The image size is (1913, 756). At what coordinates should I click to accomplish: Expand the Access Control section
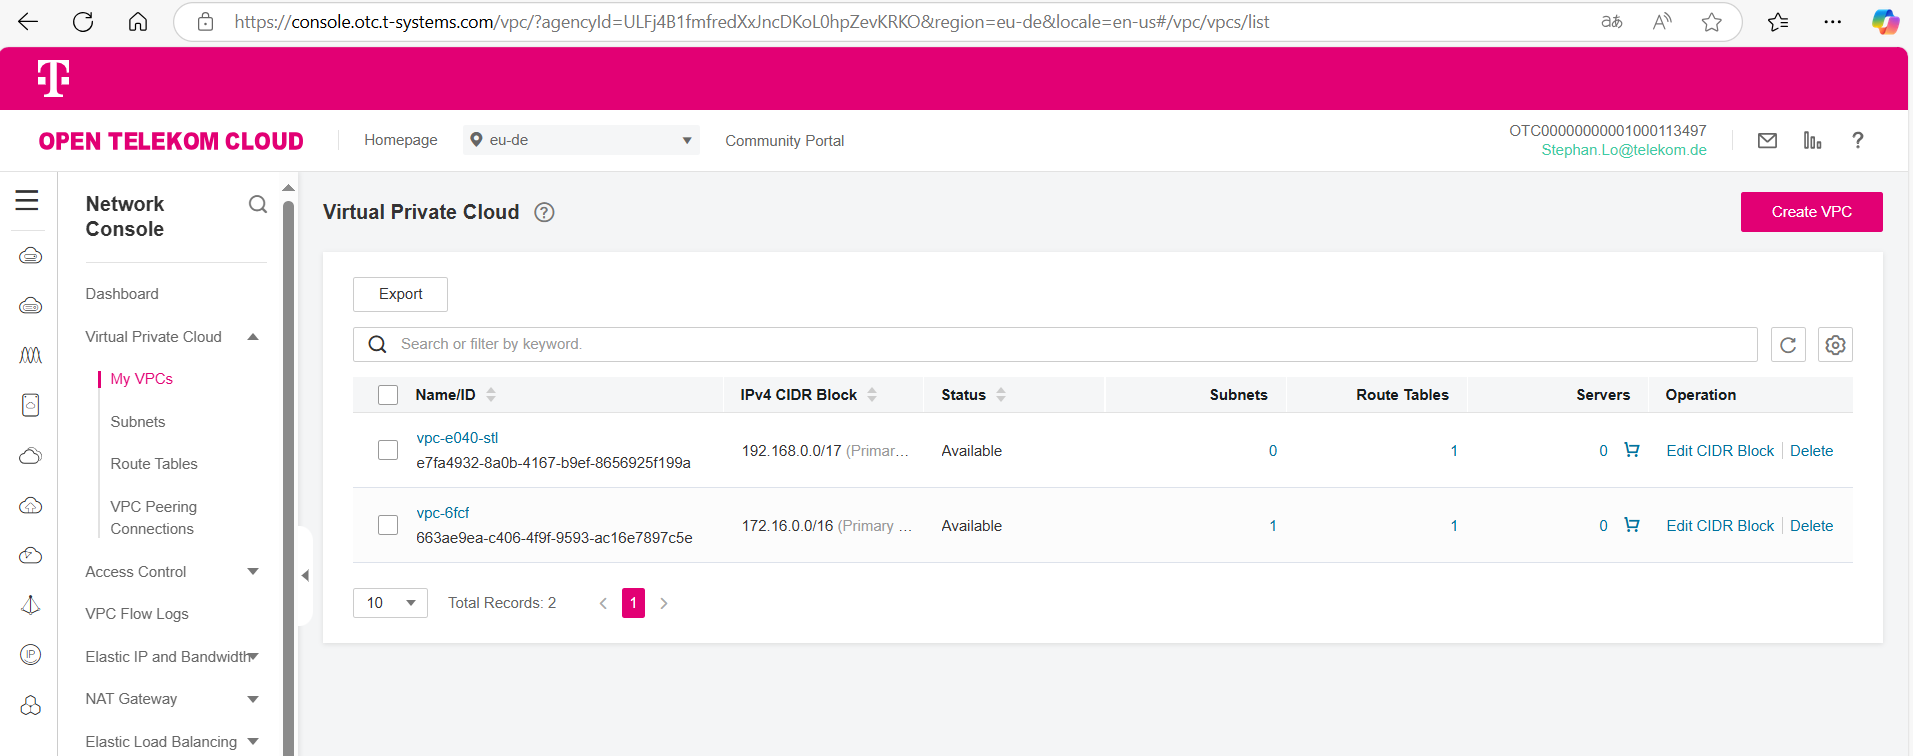[x=253, y=572]
